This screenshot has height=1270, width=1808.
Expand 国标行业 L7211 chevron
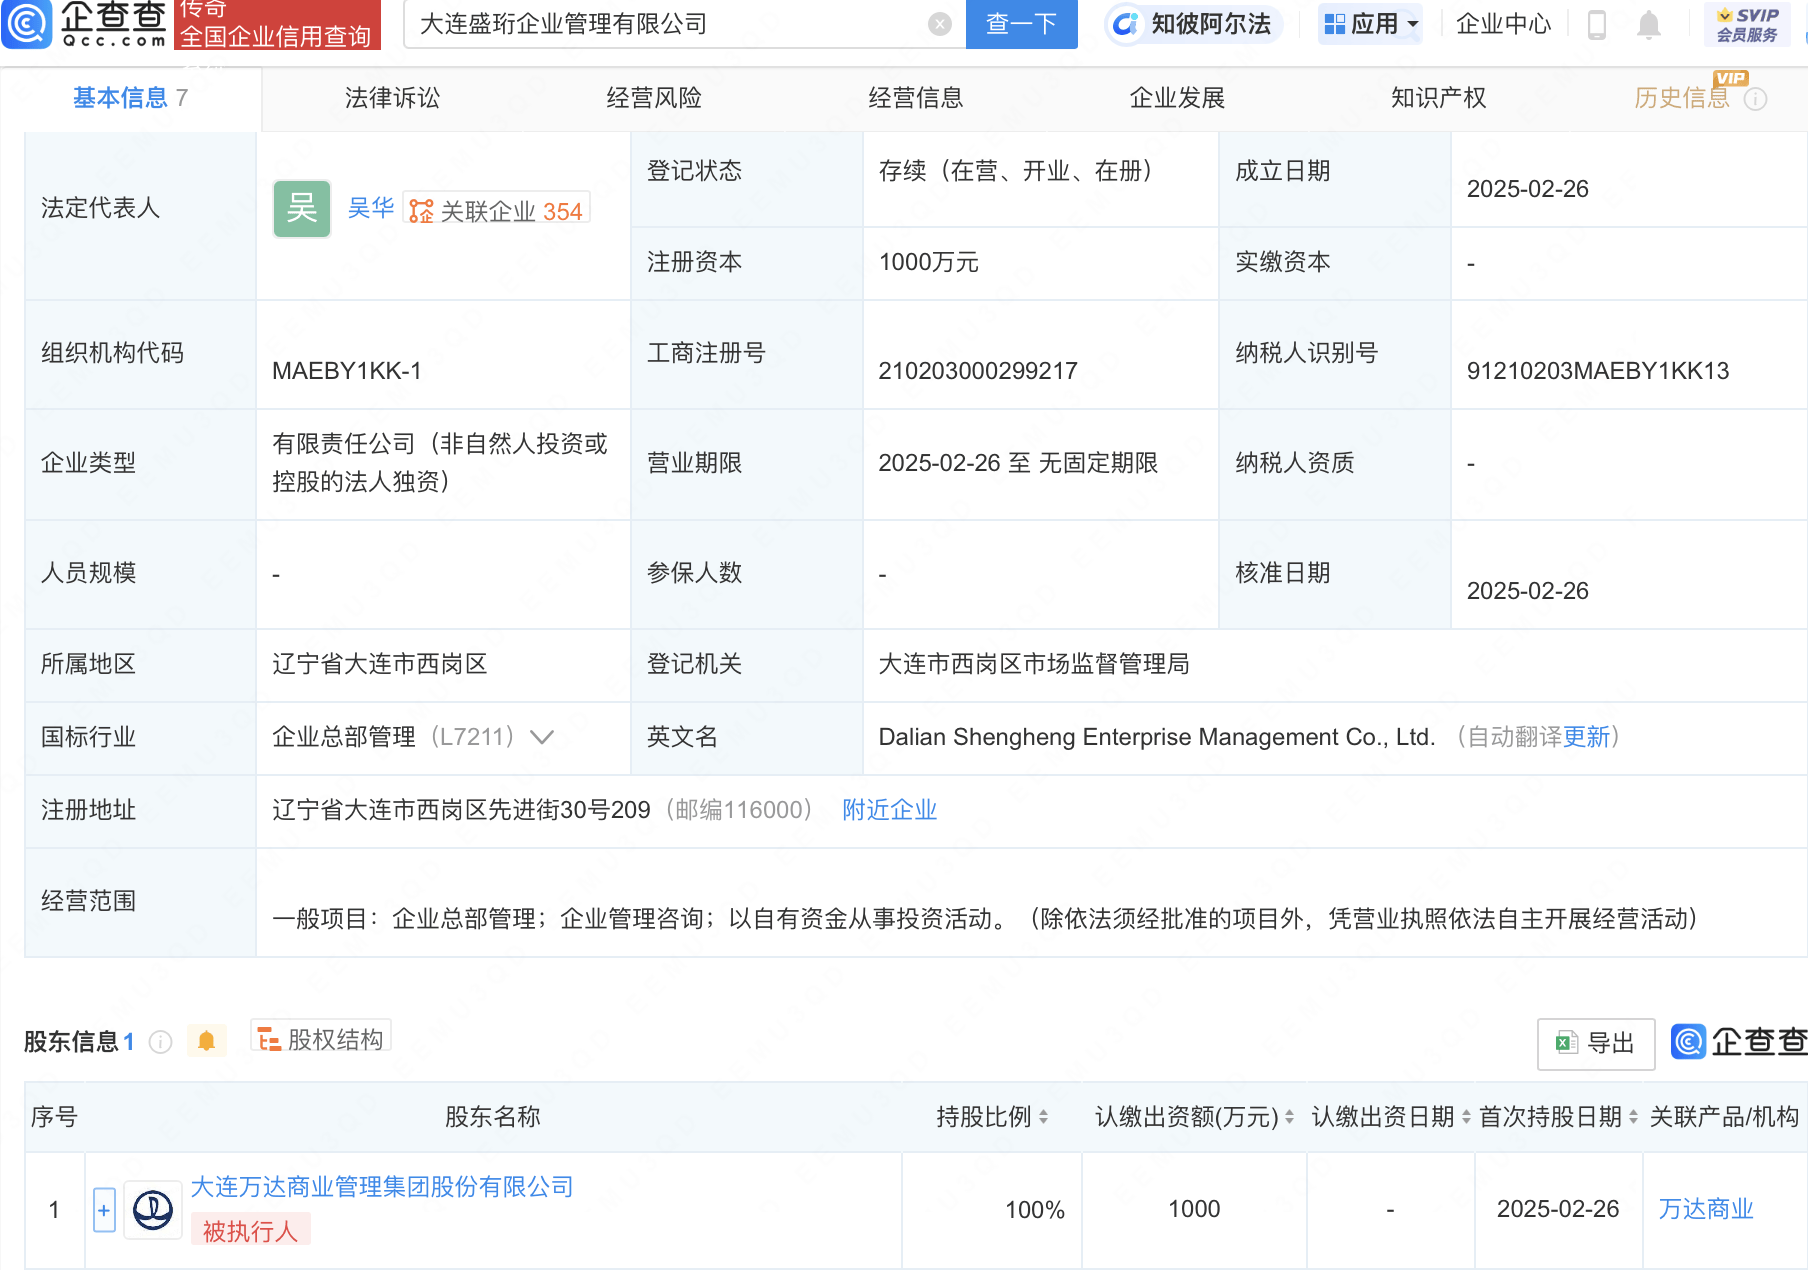pos(542,737)
